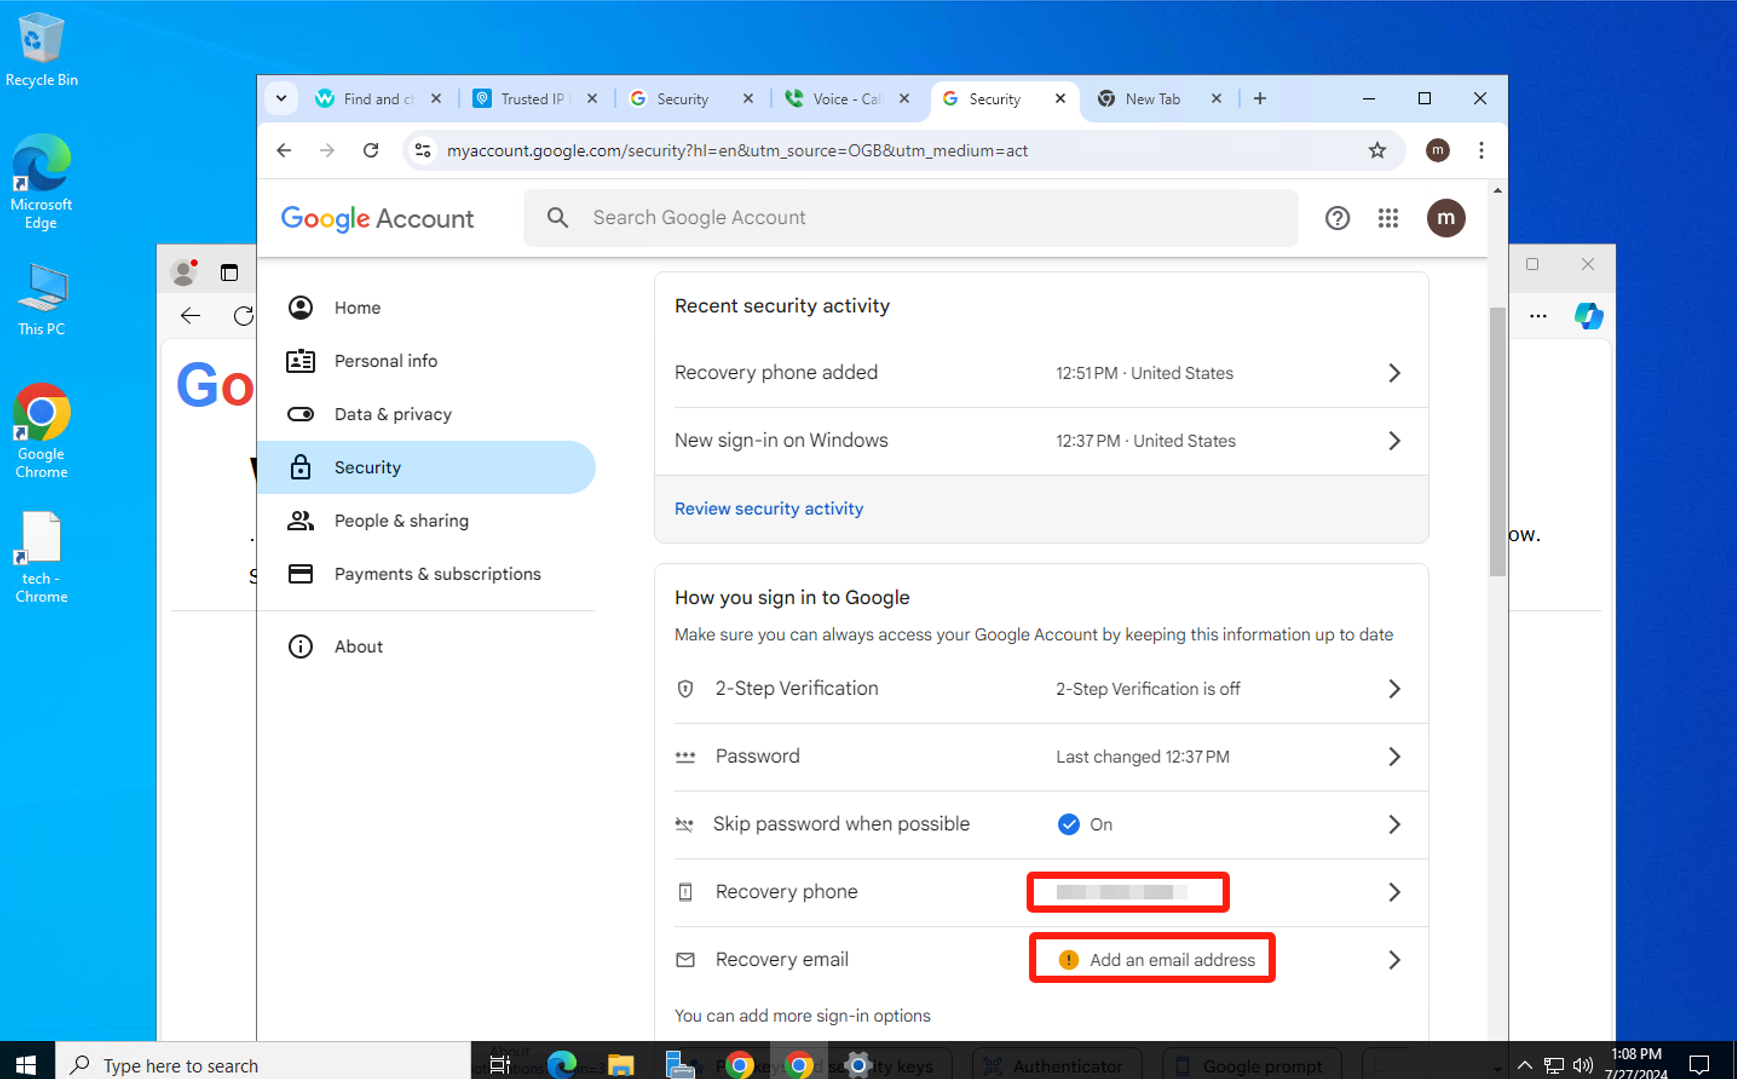Image resolution: width=1737 pixels, height=1079 pixels.
Task: Open Data & privacy in the sidebar
Action: click(x=426, y=414)
